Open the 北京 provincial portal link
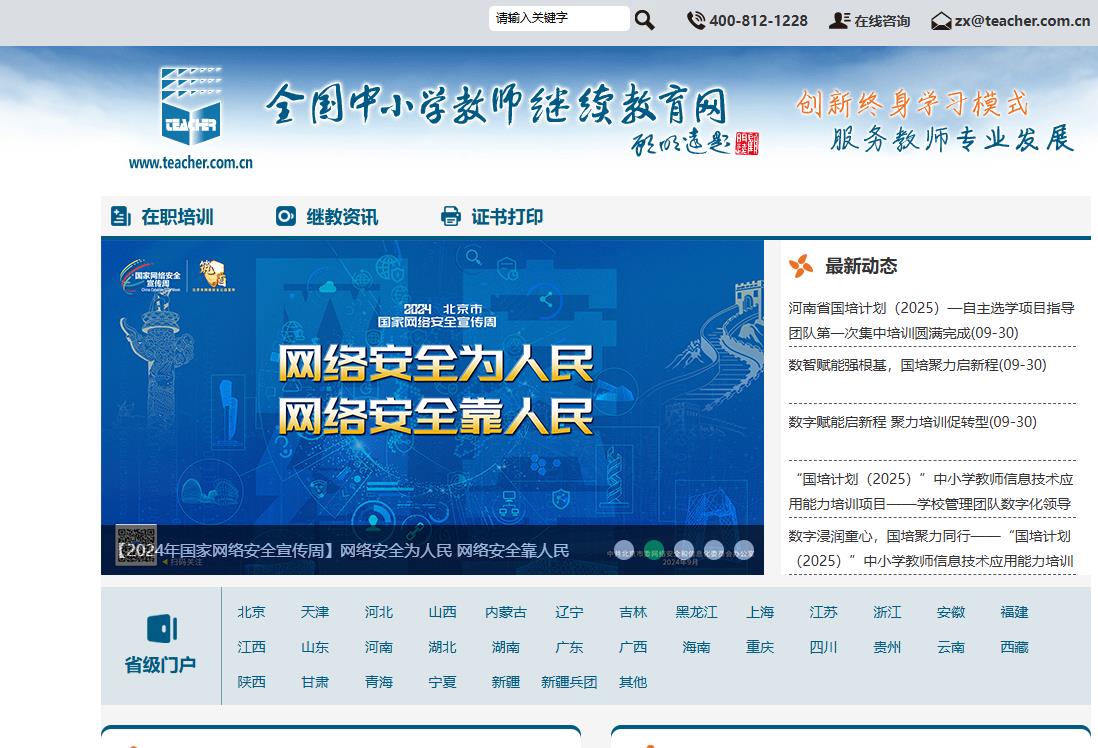This screenshot has width=1098, height=748. pyautogui.click(x=252, y=612)
